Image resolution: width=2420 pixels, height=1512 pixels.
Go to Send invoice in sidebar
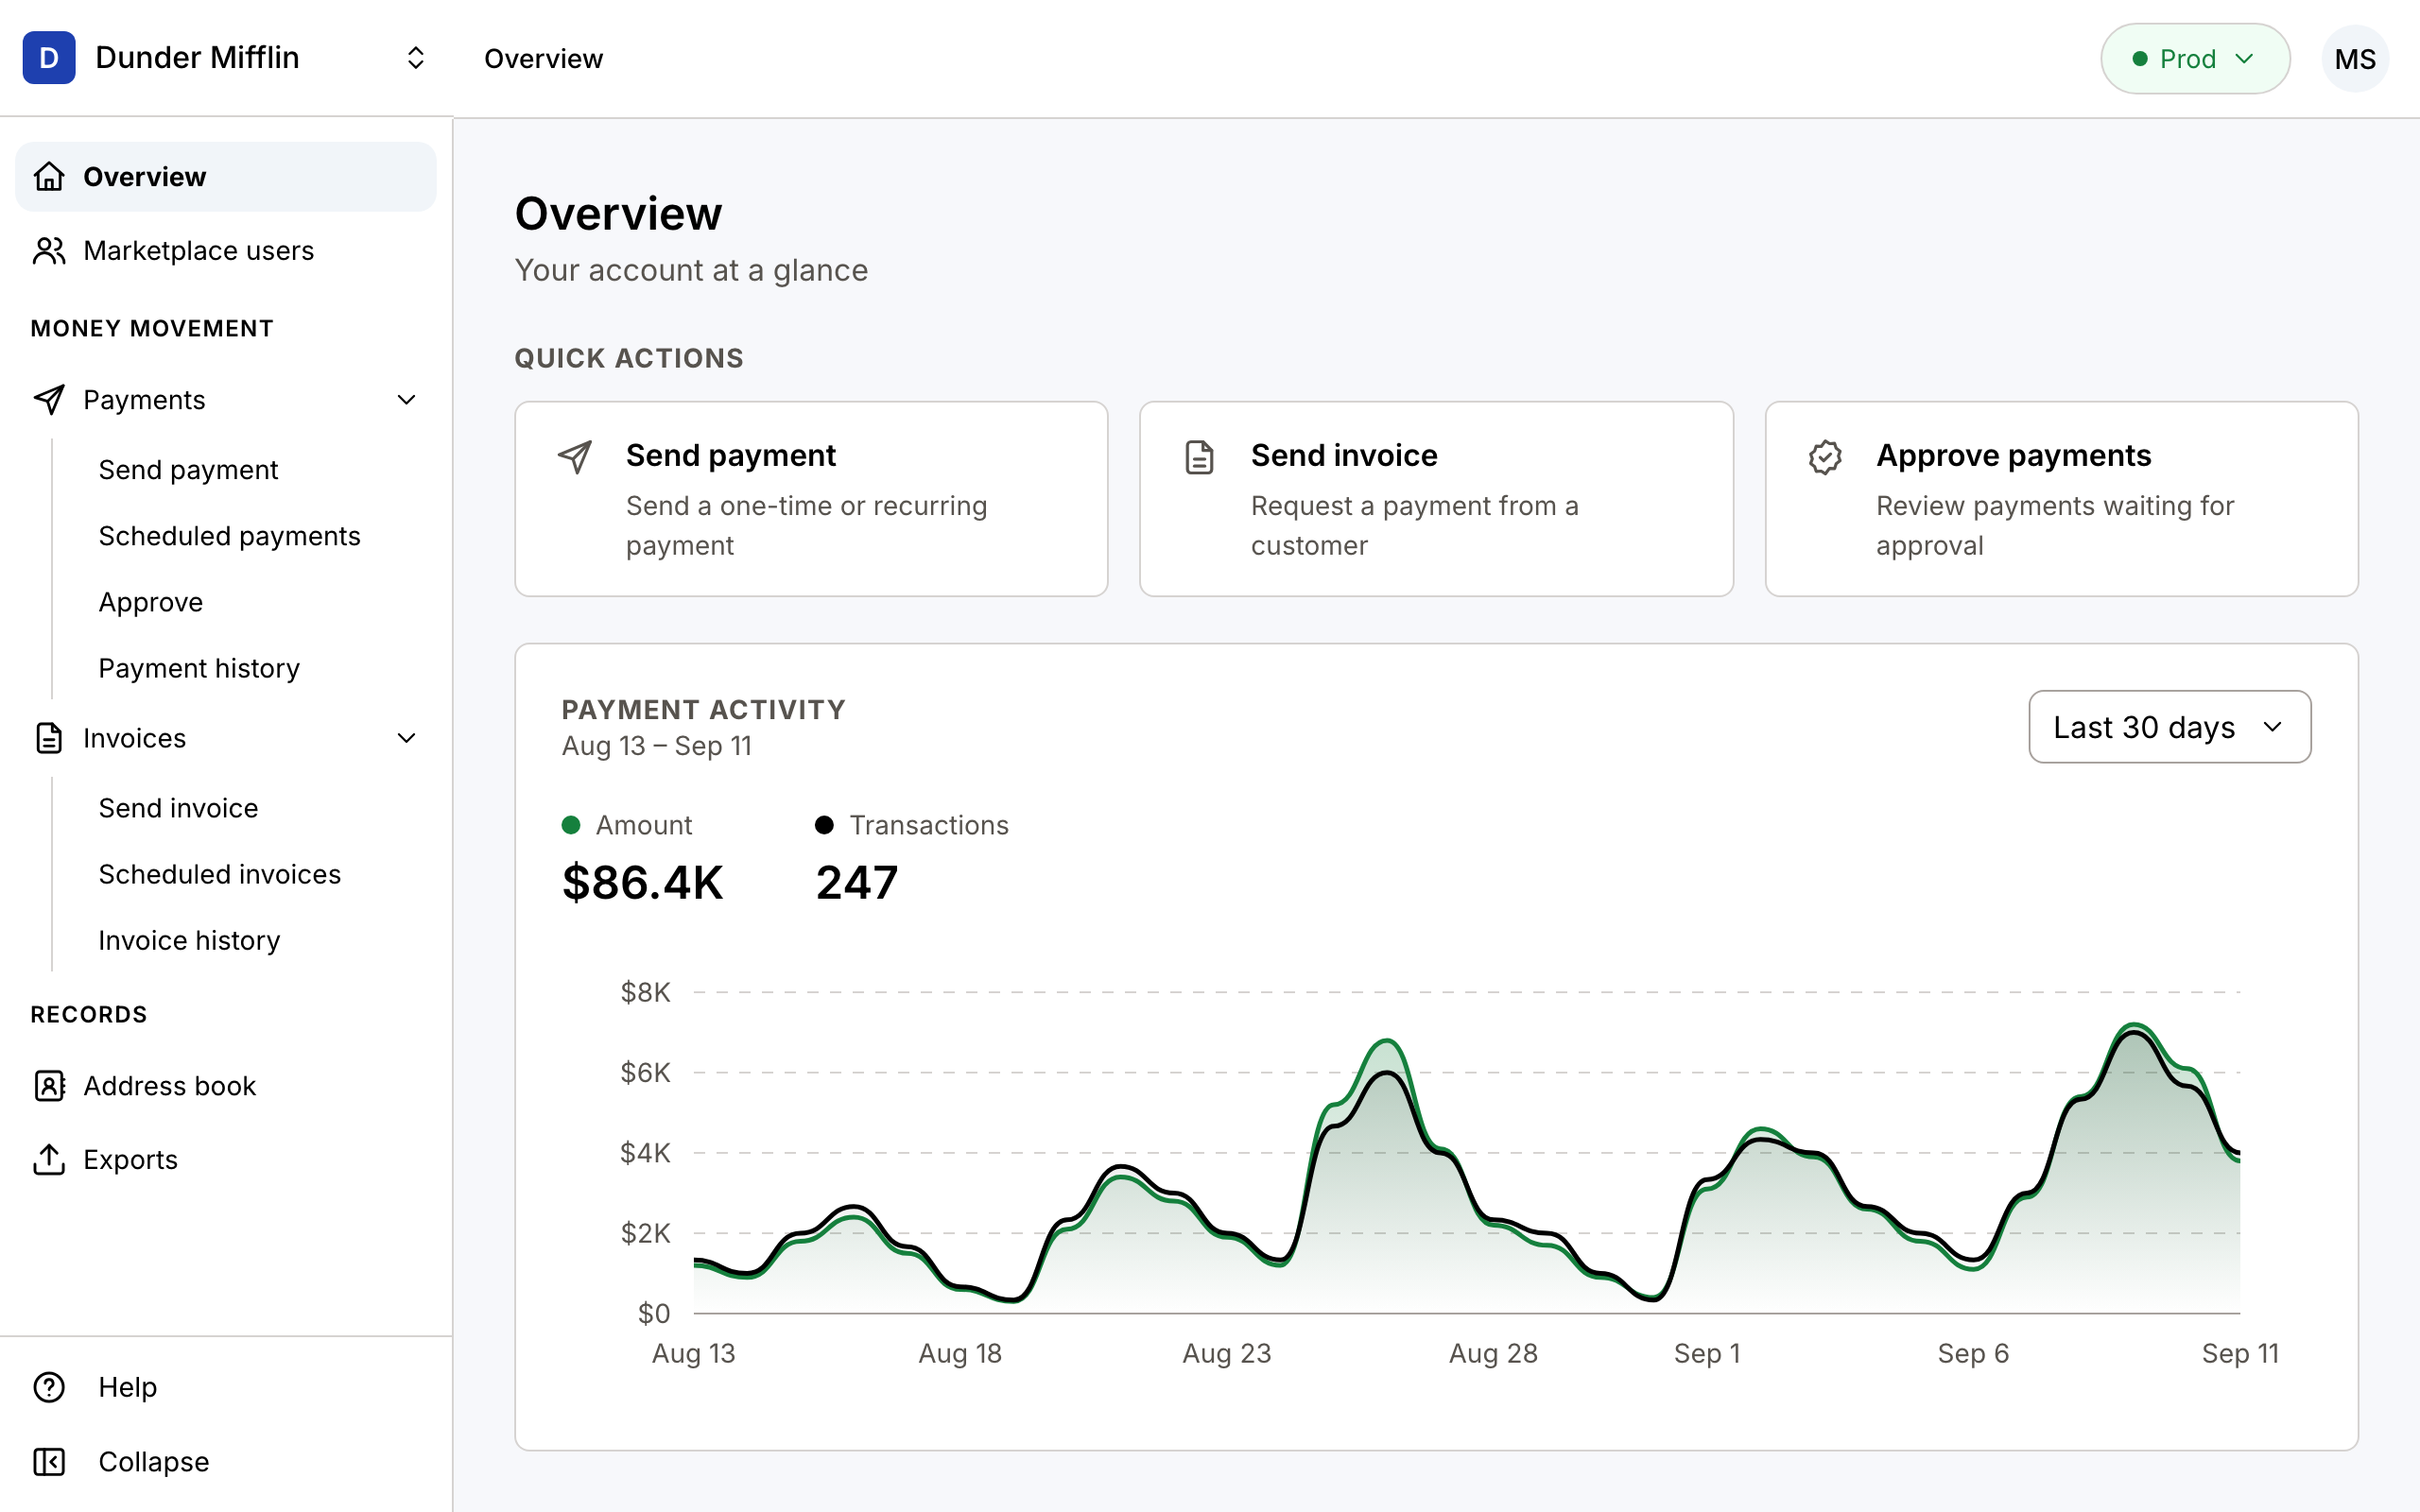tap(178, 808)
